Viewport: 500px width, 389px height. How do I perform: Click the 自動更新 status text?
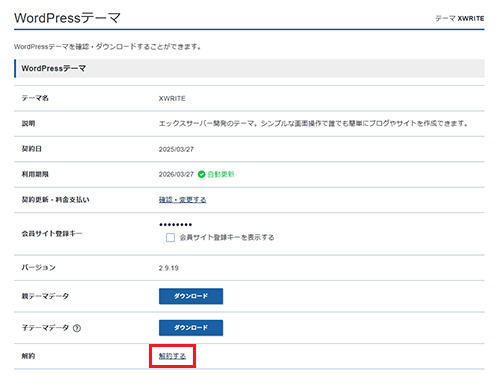click(x=221, y=174)
